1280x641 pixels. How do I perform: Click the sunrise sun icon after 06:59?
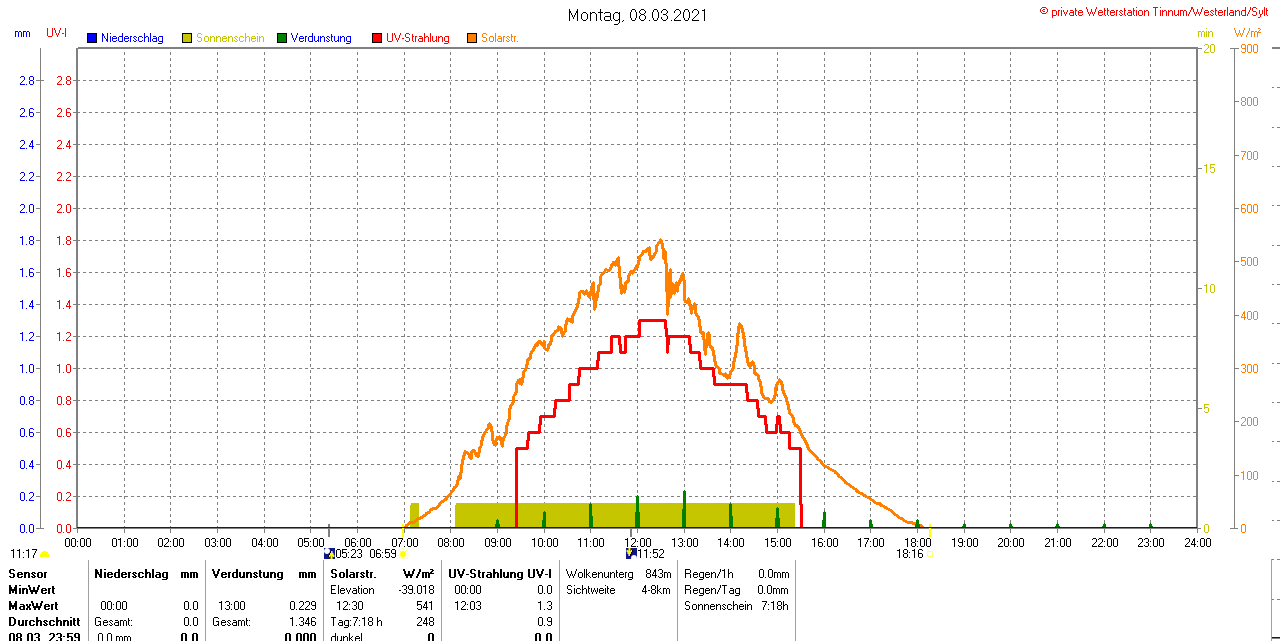403,554
